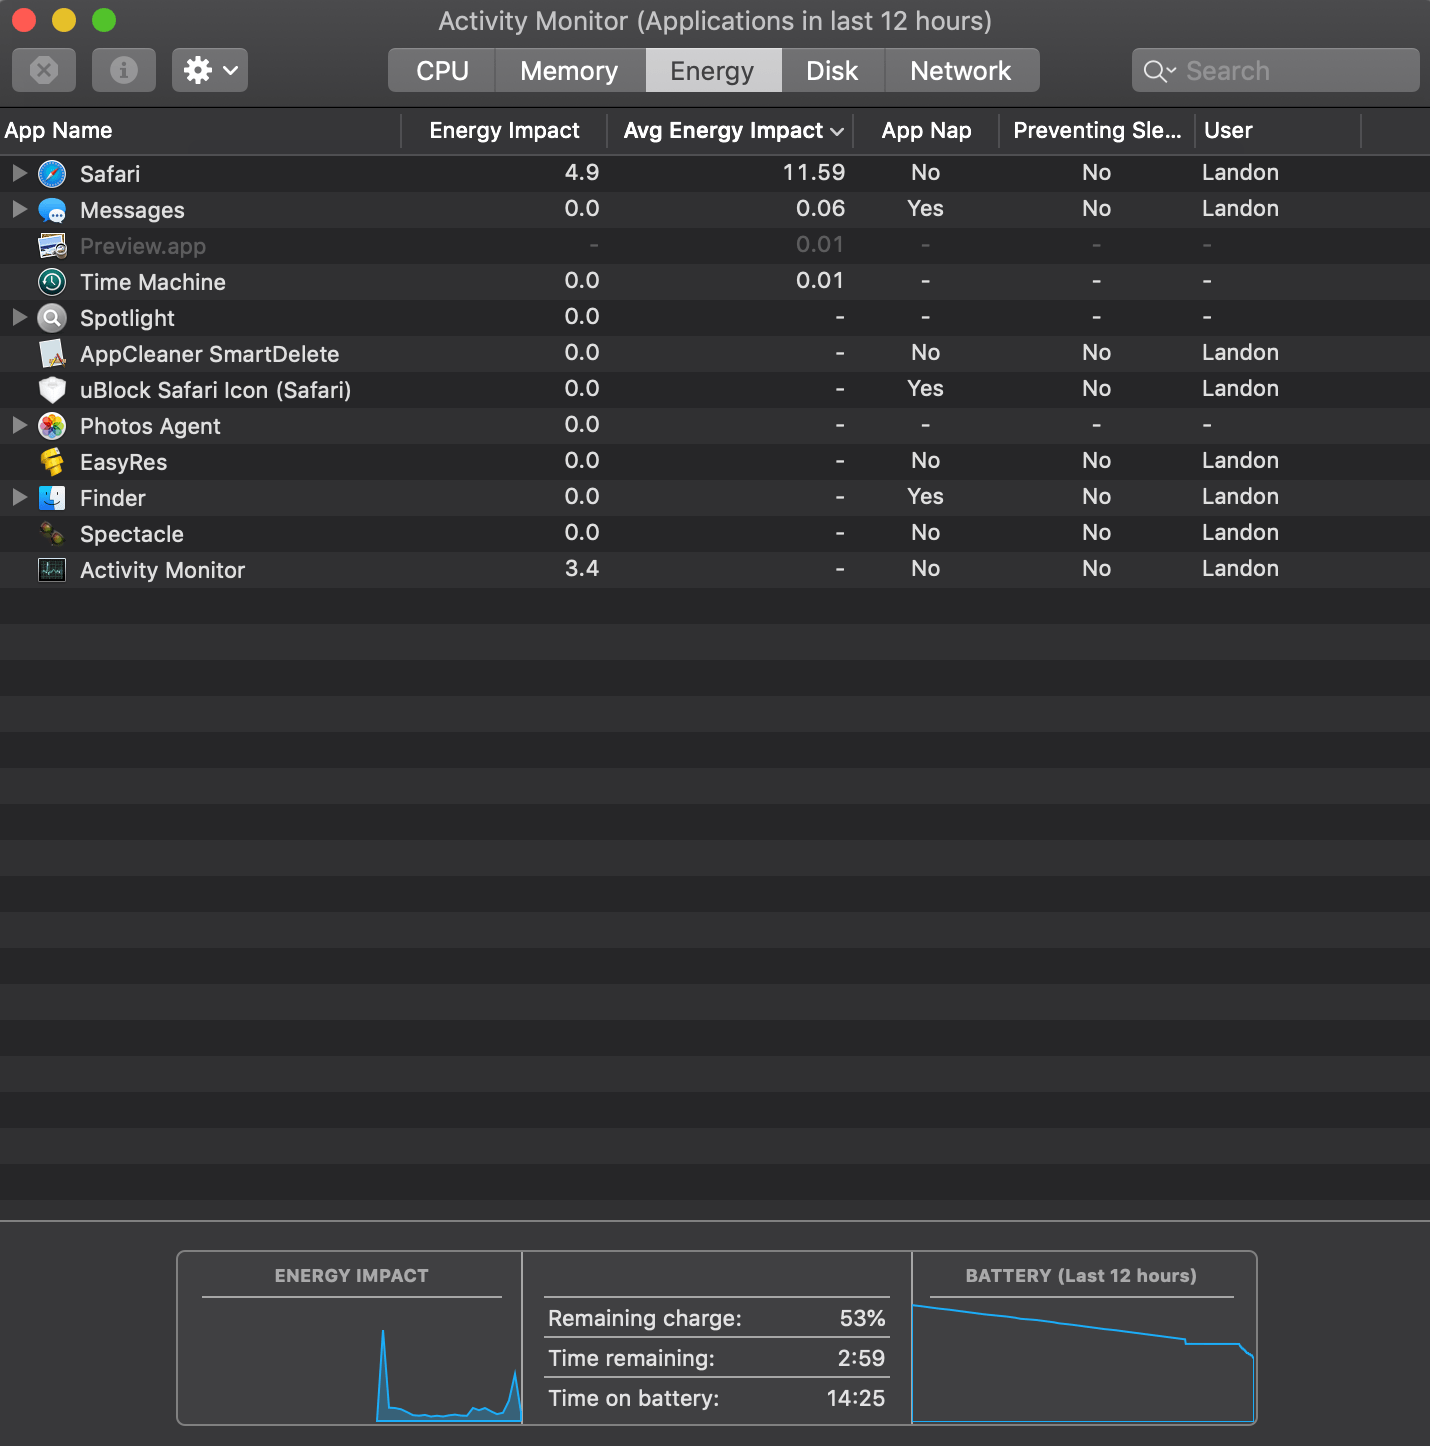The width and height of the screenshot is (1430, 1446).
Task: Click the Time remaining label
Action: click(x=632, y=1358)
